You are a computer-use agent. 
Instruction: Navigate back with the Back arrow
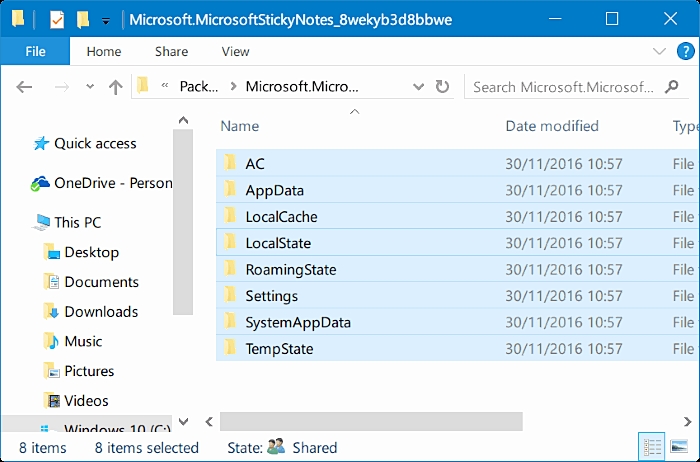point(25,87)
